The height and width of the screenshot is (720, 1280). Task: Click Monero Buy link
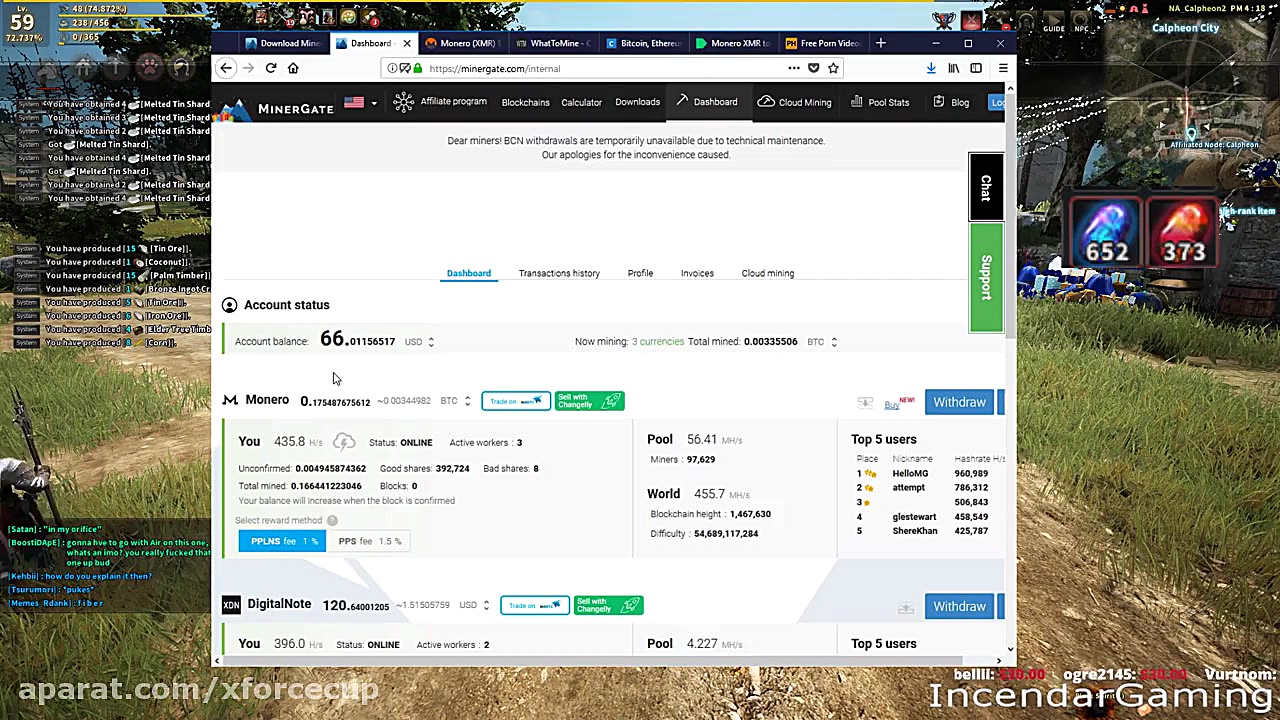[x=892, y=404]
